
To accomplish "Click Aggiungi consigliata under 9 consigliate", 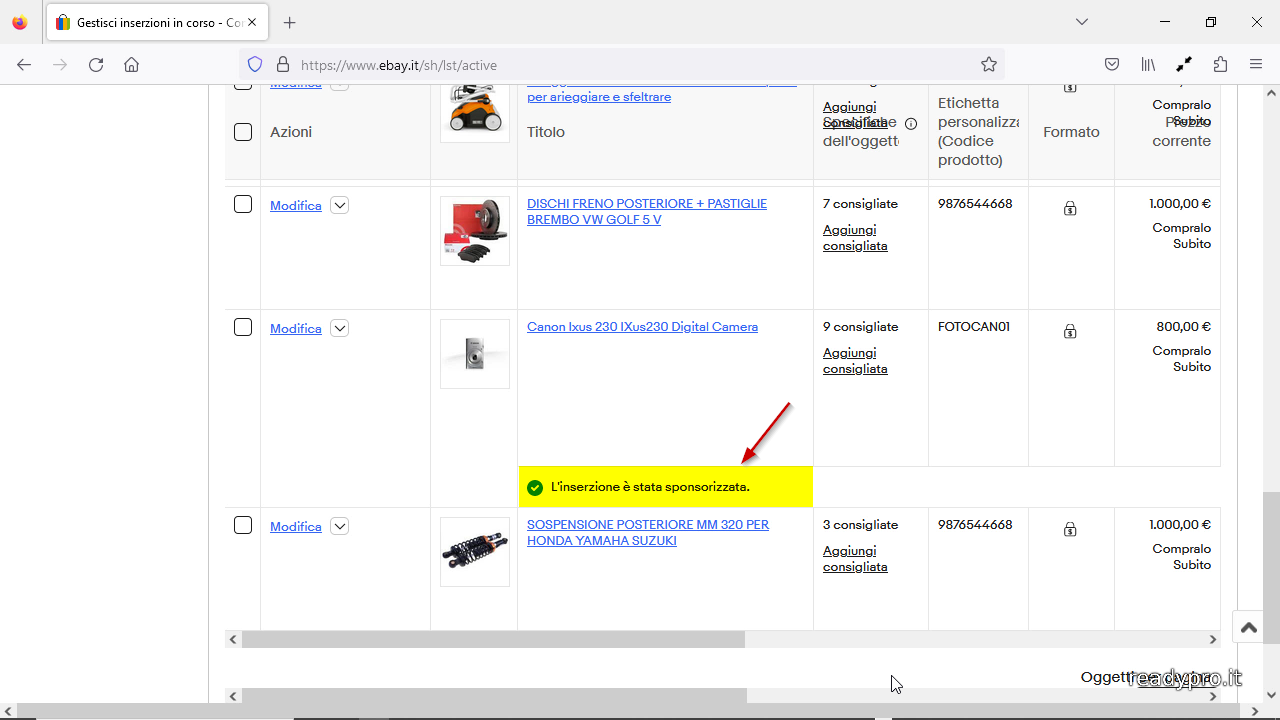I will tap(855, 361).
